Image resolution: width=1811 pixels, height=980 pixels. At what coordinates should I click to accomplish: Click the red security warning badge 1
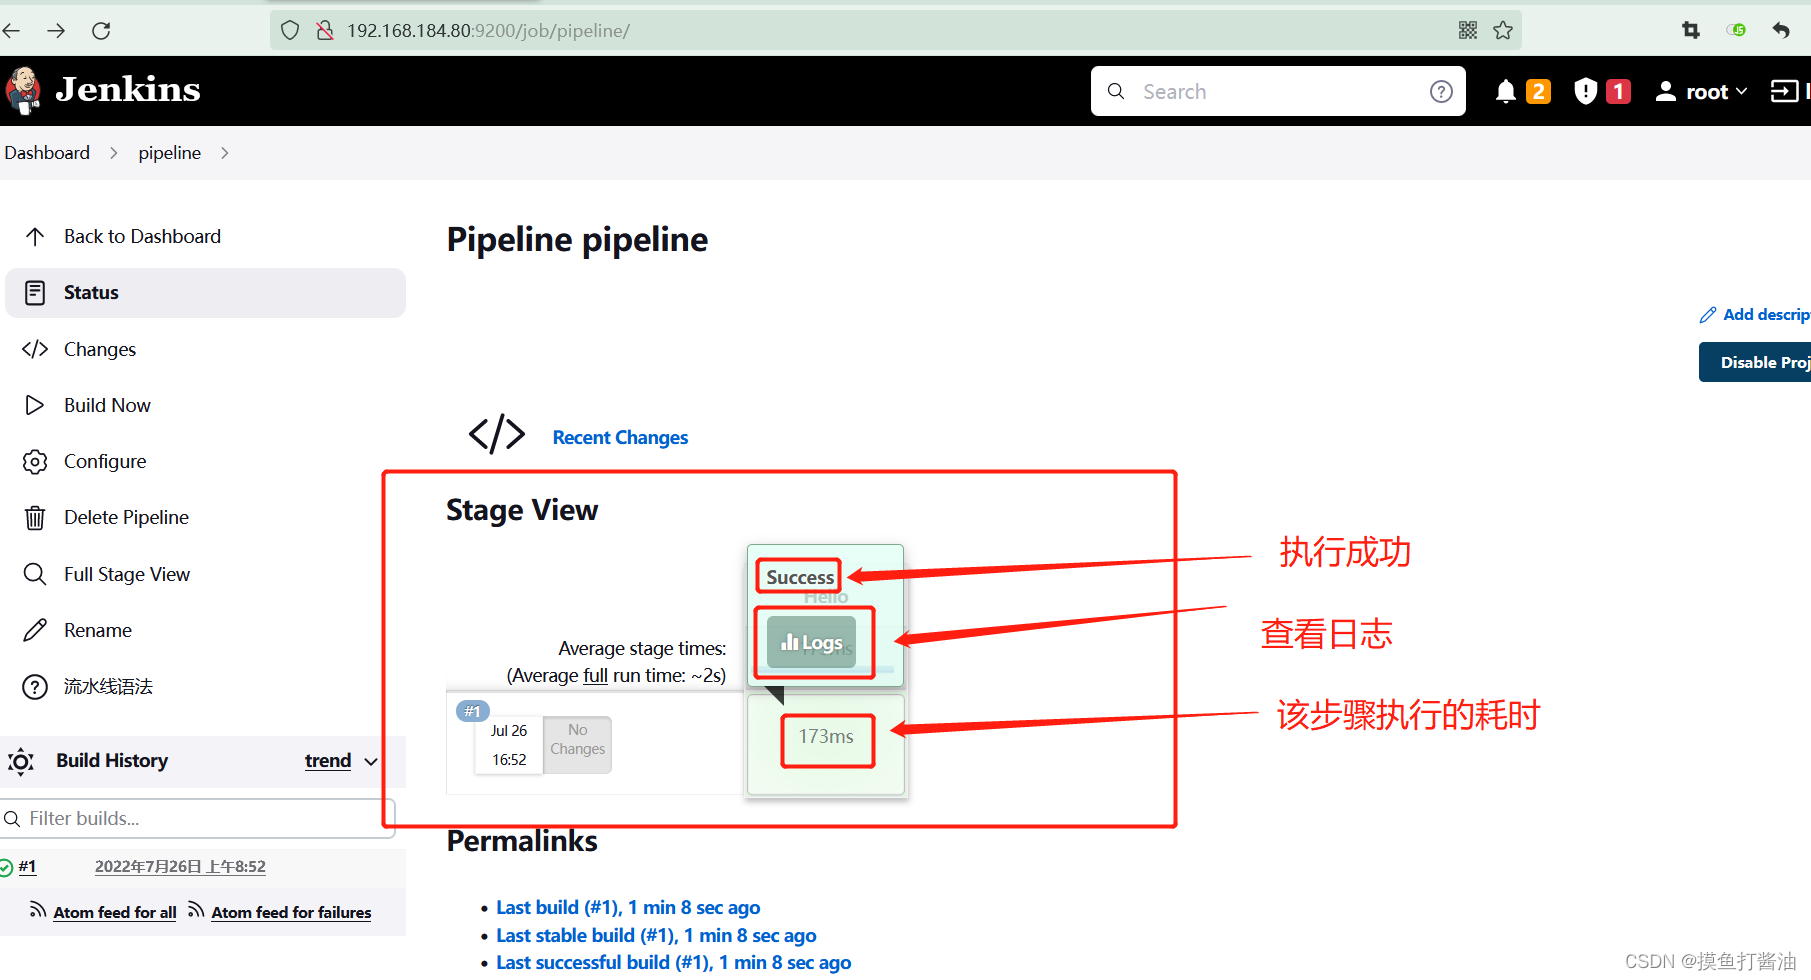tap(1618, 92)
